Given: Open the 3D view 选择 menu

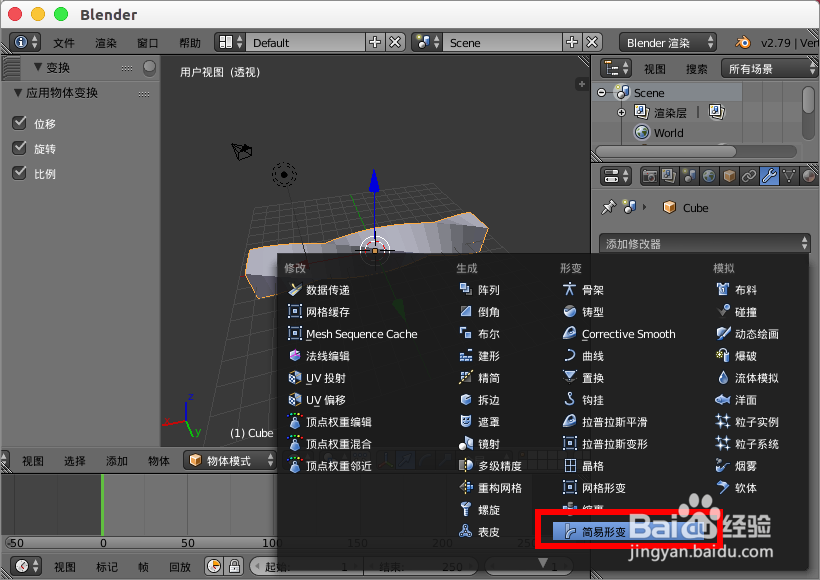Looking at the screenshot, I should click(x=74, y=461).
